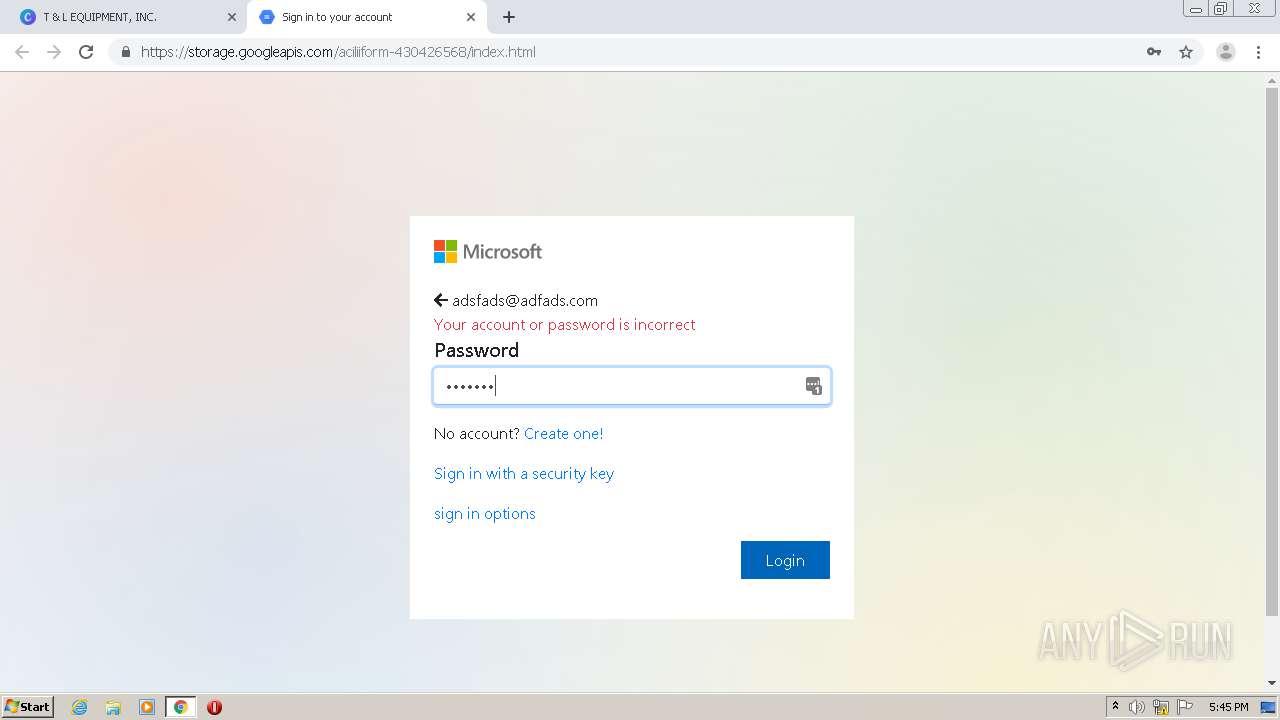Click the padlock site security icon
Image resolution: width=1280 pixels, height=720 pixels.
click(x=125, y=52)
